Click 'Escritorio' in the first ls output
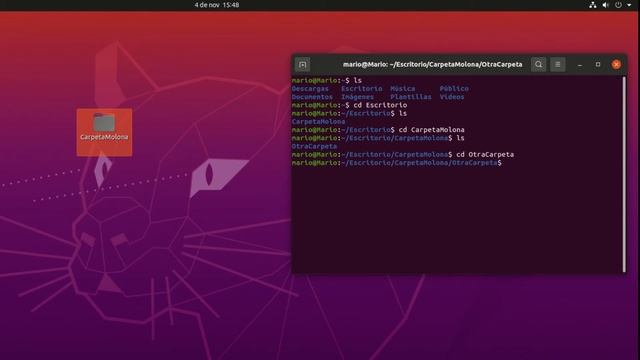This screenshot has height=360, width=640. 362,89
